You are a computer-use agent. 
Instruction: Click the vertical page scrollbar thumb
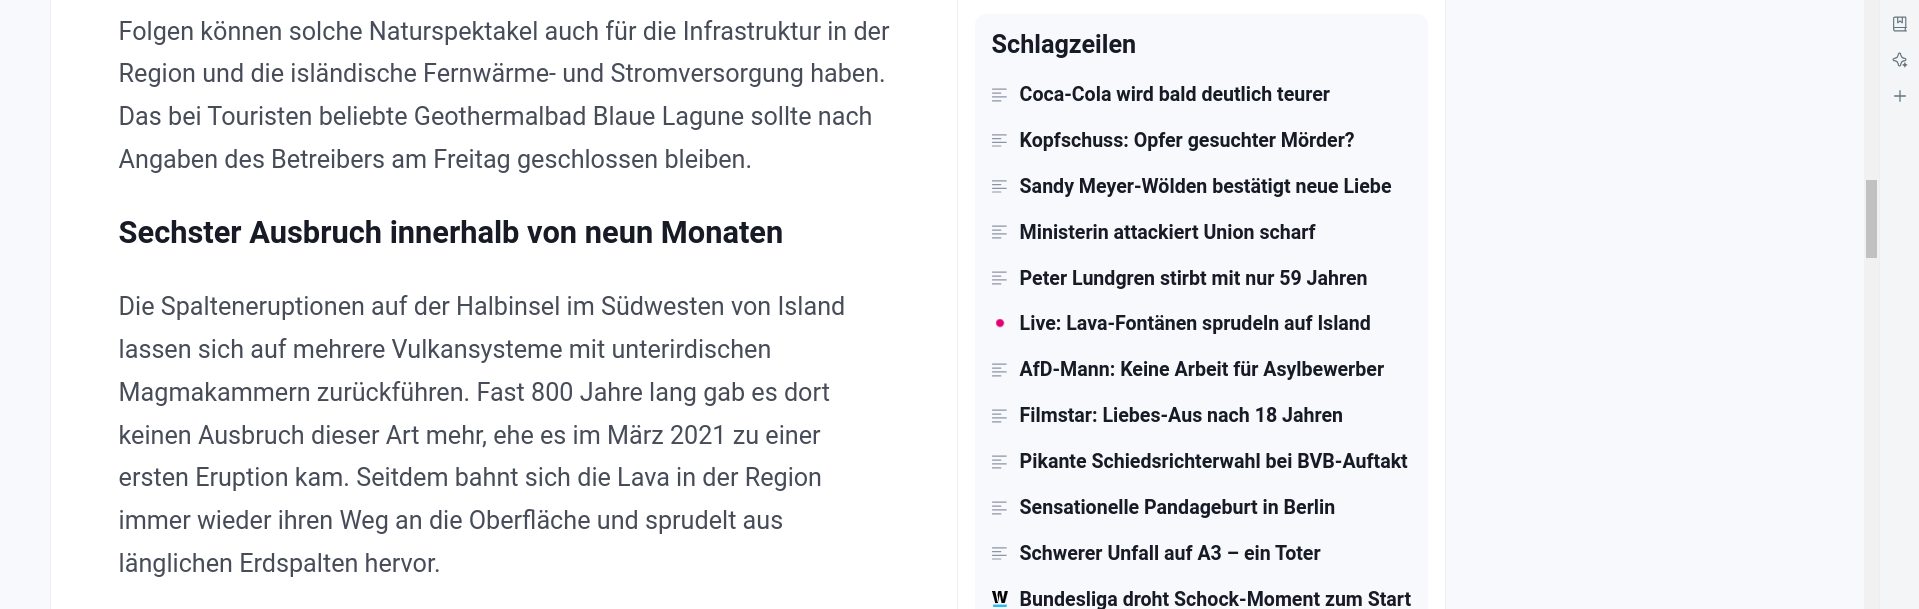[x=1871, y=219]
